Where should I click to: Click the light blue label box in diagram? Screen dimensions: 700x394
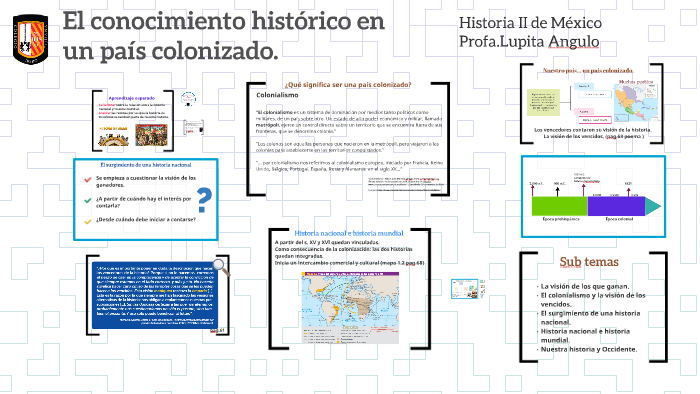coord(584,86)
